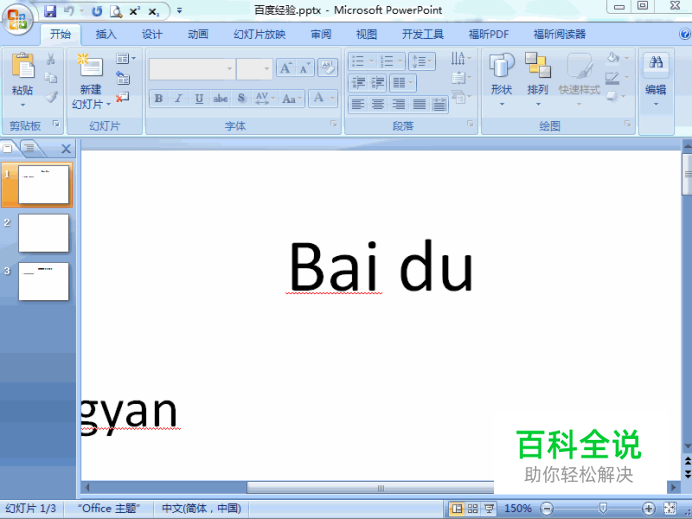Apply superscript from quick access toolbar
This screenshot has height=519, width=692.
pos(135,11)
